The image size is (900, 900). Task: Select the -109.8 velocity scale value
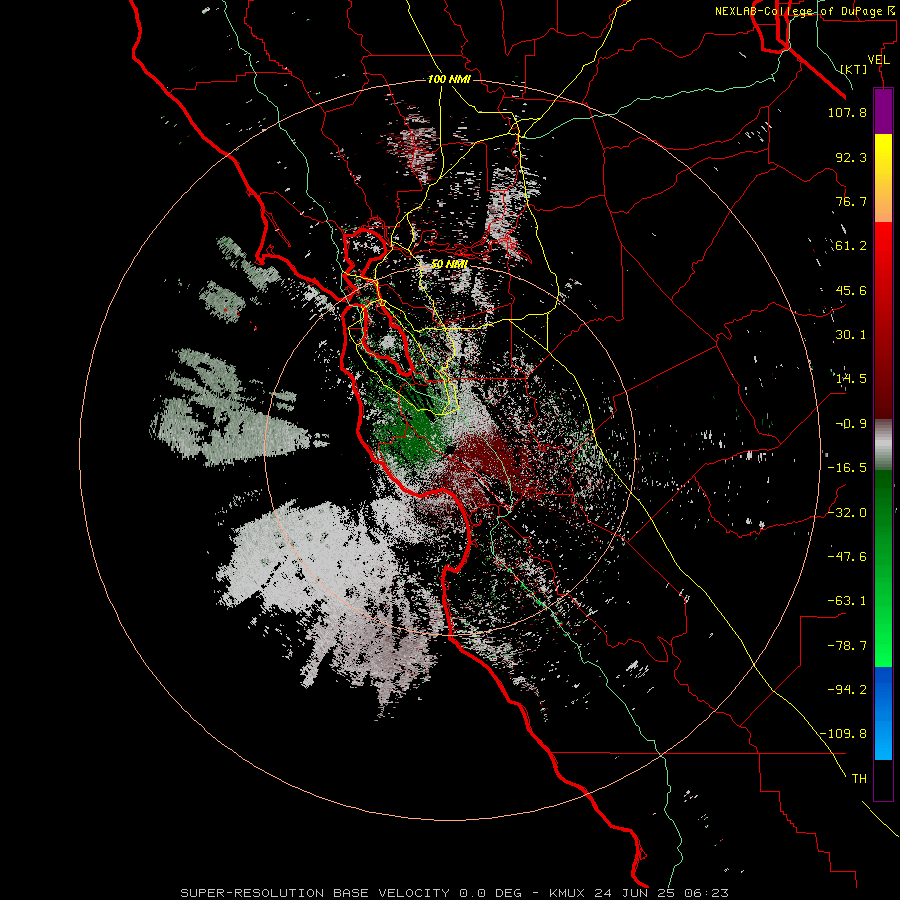coord(844,734)
